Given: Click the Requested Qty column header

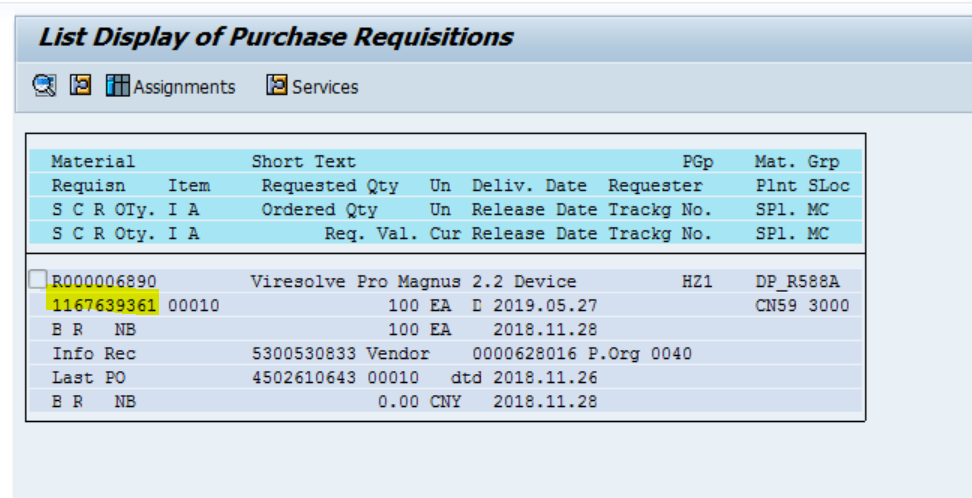Looking at the screenshot, I should tap(330, 186).
